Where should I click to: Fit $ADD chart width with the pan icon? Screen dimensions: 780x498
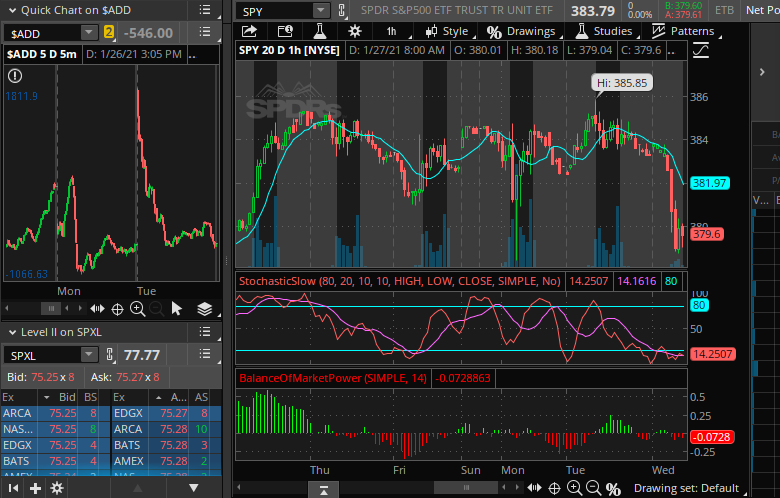pos(98,309)
